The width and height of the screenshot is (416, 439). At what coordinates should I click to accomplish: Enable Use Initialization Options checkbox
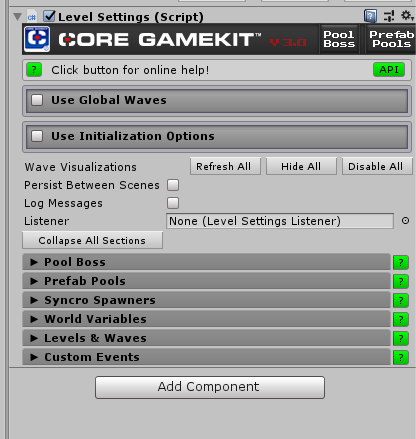[x=37, y=136]
